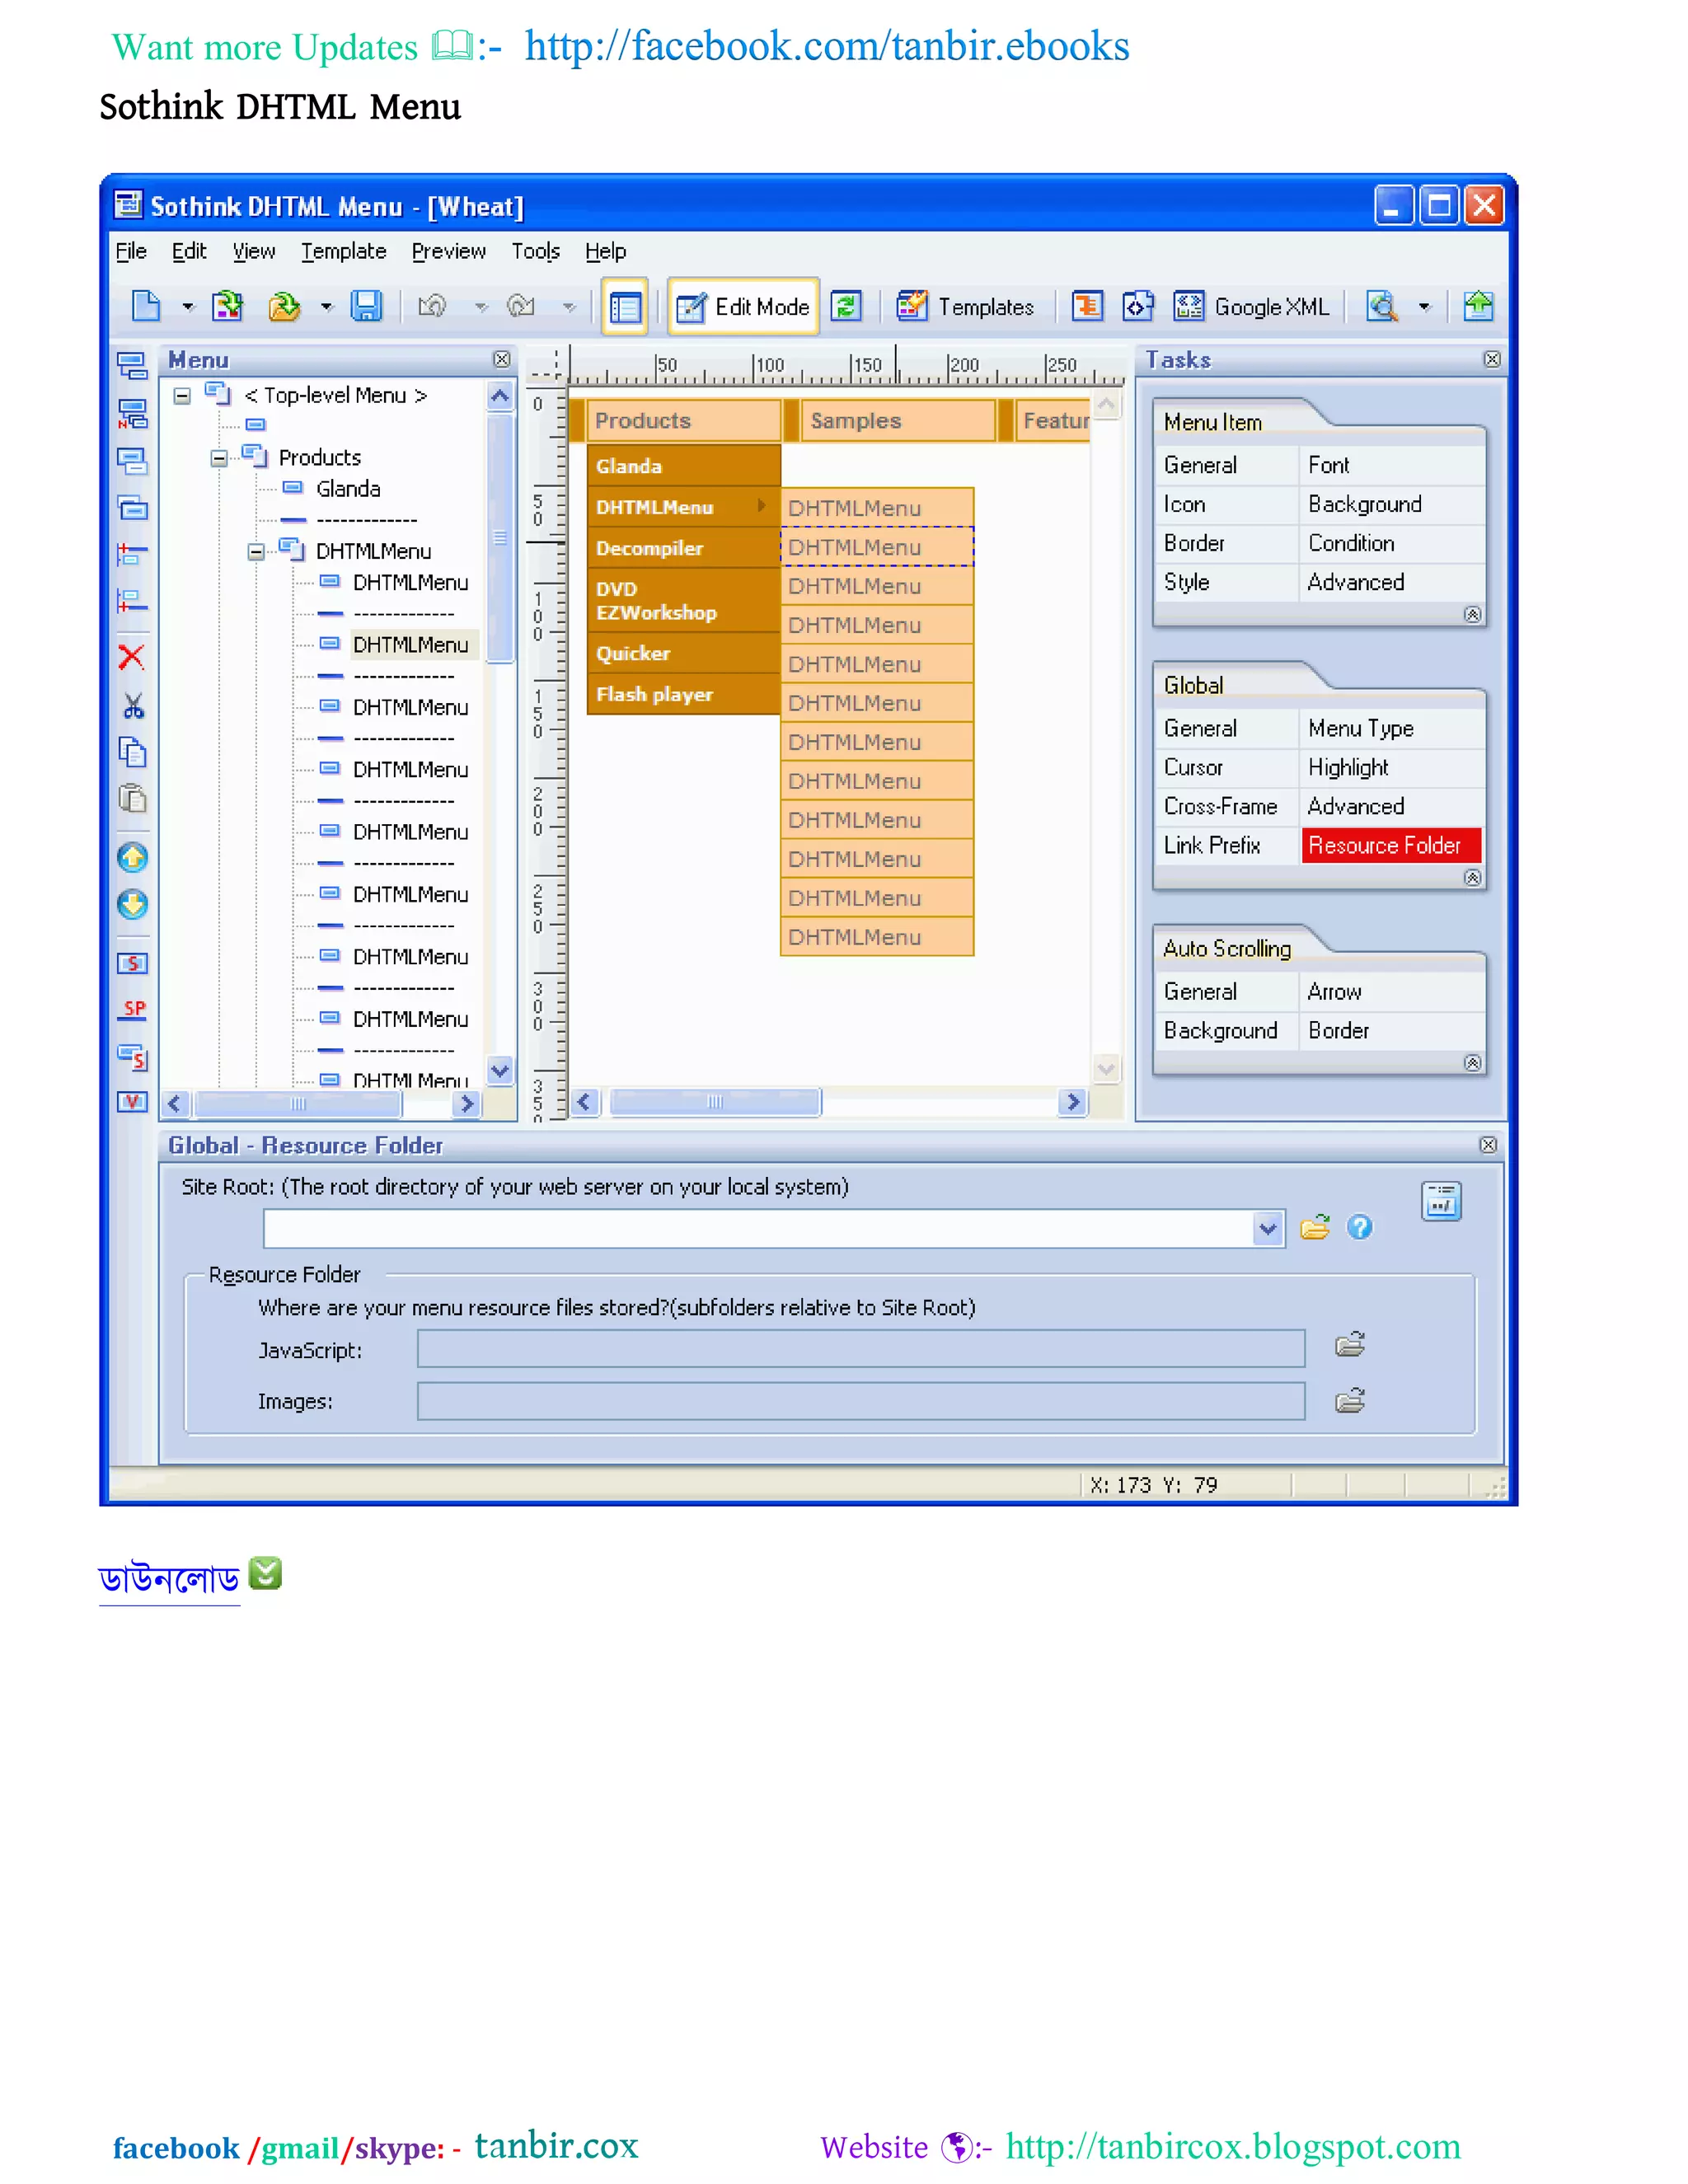
Task: Toggle the panel layout icon before Edit Mode
Action: pos(625,306)
